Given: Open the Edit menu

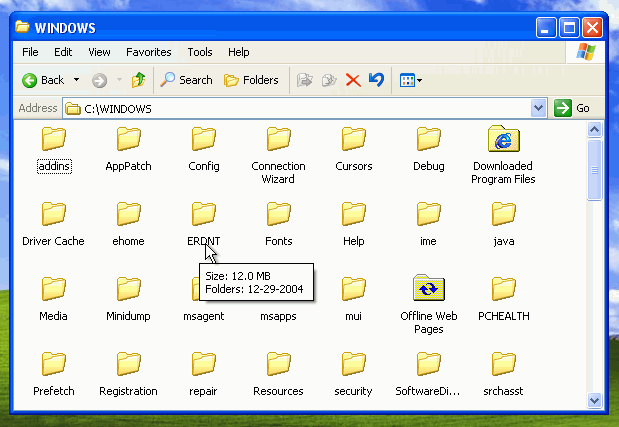Looking at the screenshot, I should [x=63, y=52].
